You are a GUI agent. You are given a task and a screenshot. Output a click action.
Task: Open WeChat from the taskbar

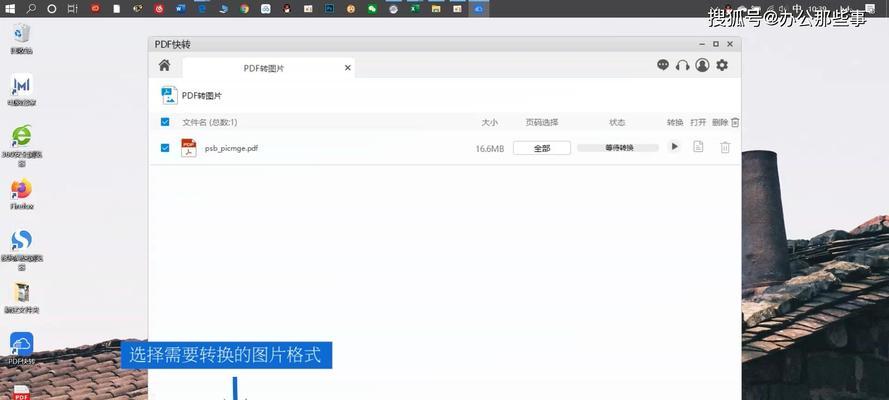372,8
